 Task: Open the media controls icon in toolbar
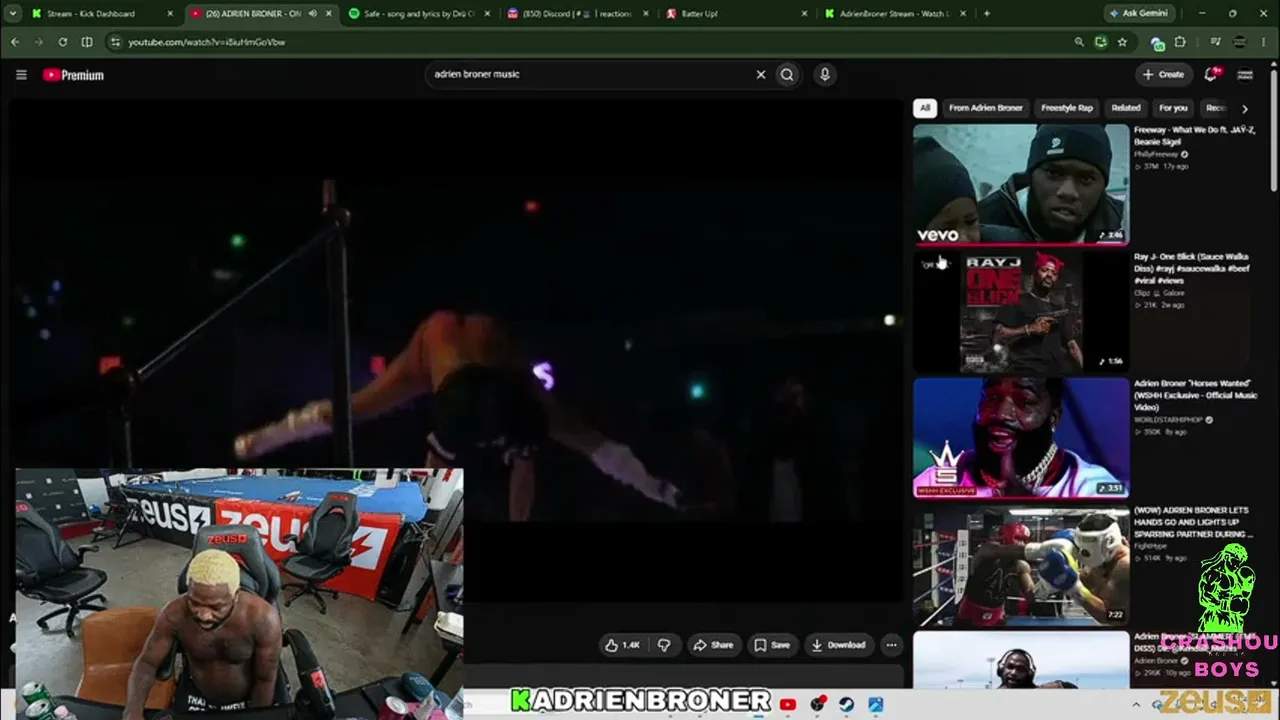tap(1215, 42)
